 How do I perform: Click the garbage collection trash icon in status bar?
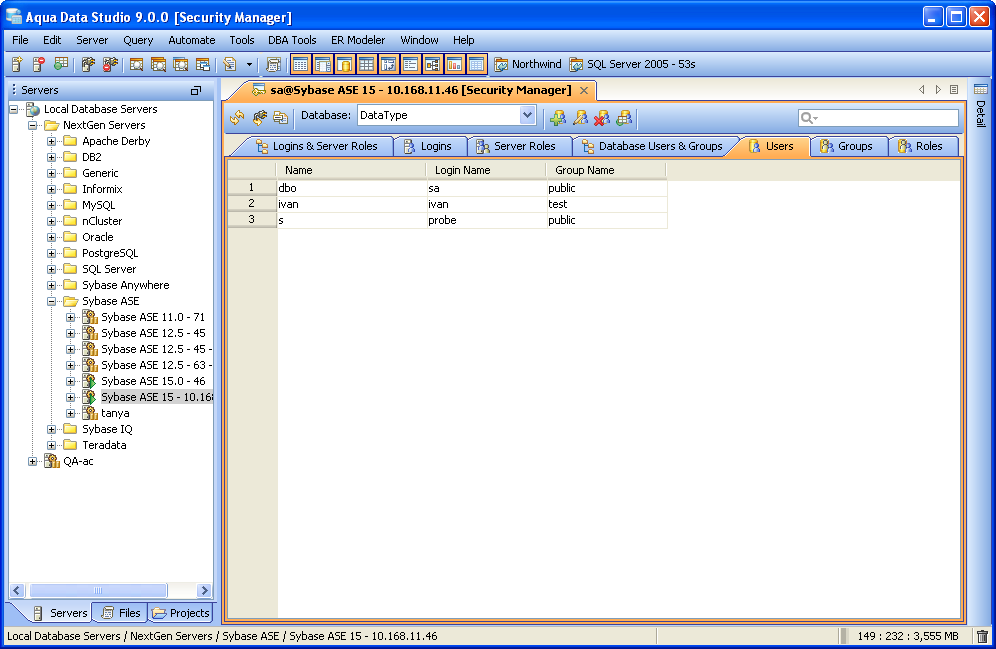(982, 636)
